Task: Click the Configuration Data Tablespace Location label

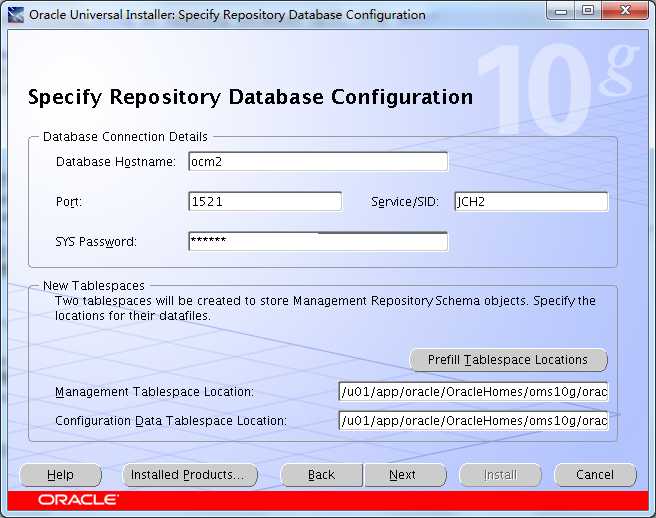Action: [171, 421]
